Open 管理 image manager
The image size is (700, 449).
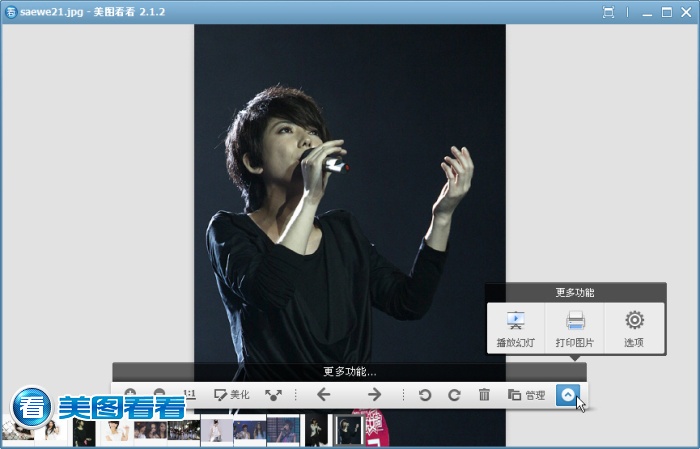(527, 395)
